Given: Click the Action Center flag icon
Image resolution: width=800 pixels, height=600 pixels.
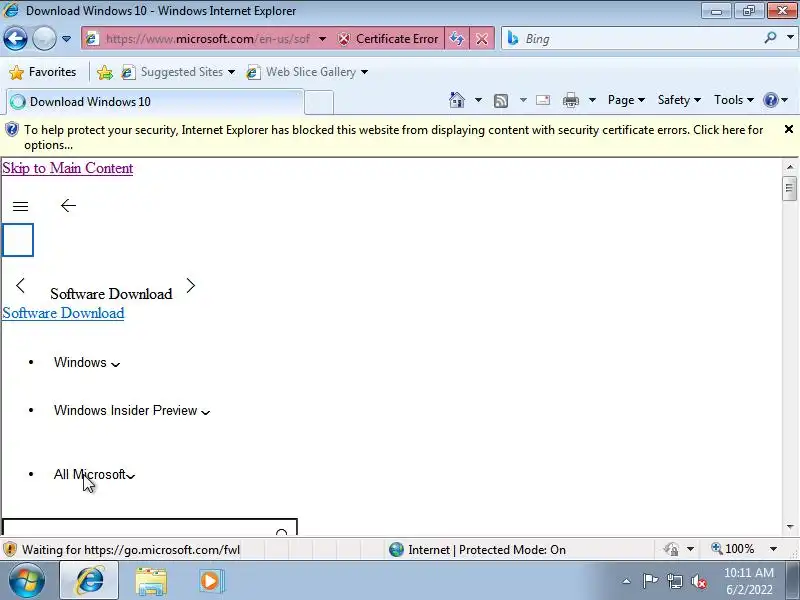Looking at the screenshot, I should [649, 581].
